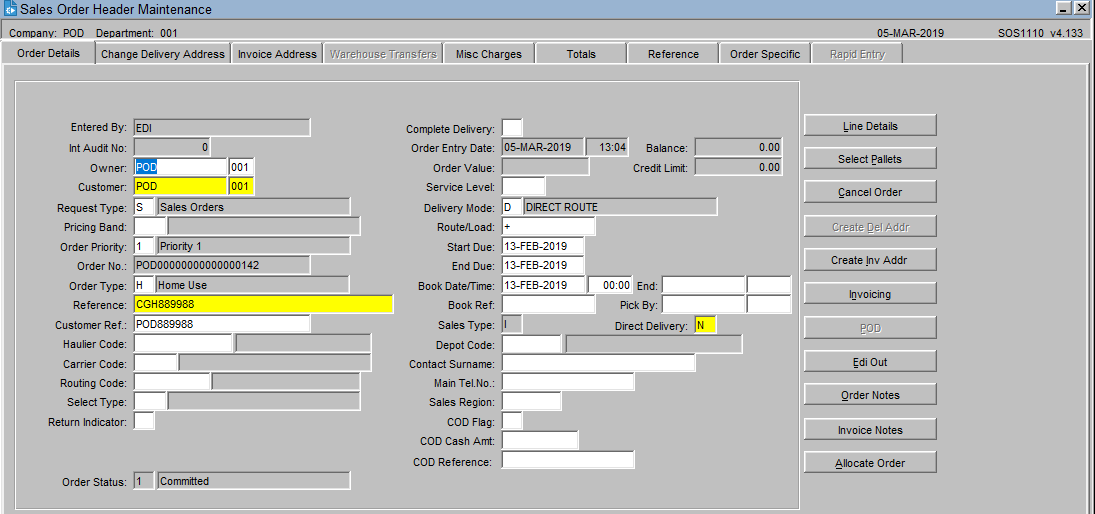1095x514 pixels.
Task: Open the Order Notes
Action: (869, 395)
